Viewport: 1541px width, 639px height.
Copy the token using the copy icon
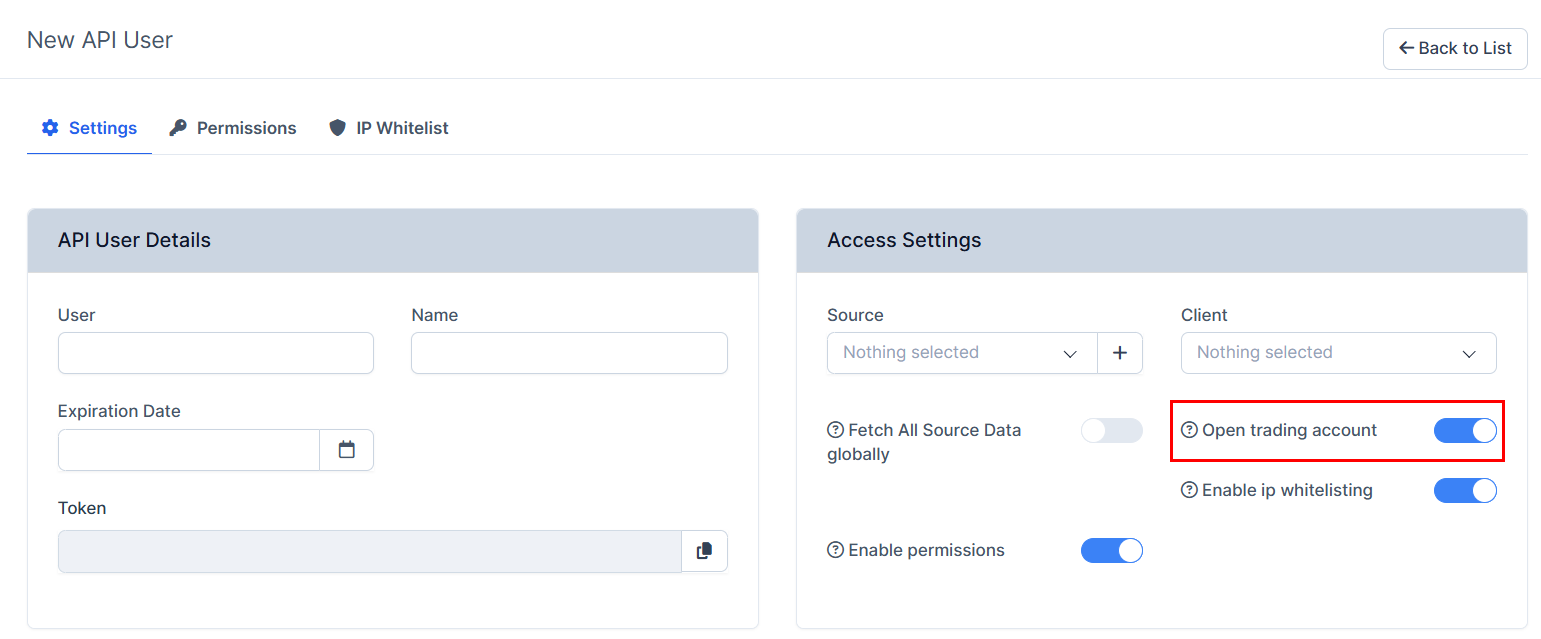click(x=704, y=551)
